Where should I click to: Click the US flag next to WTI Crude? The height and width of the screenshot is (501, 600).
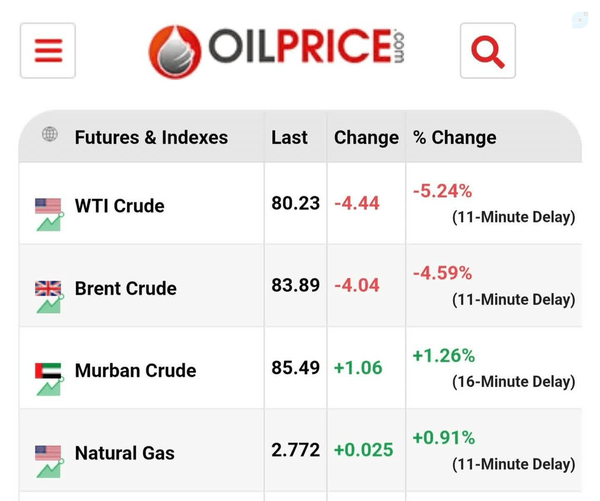(48, 206)
